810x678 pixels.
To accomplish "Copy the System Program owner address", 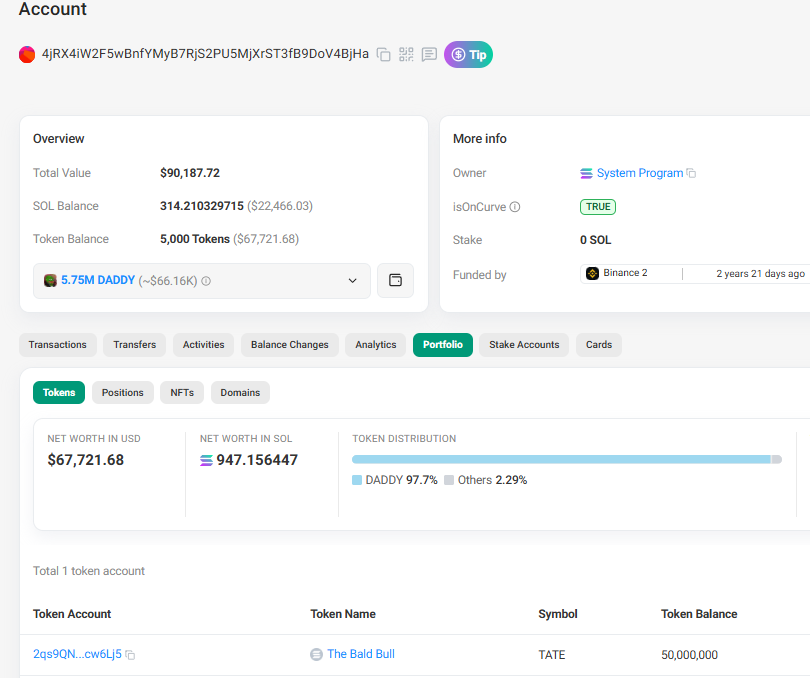I will coord(691,173).
